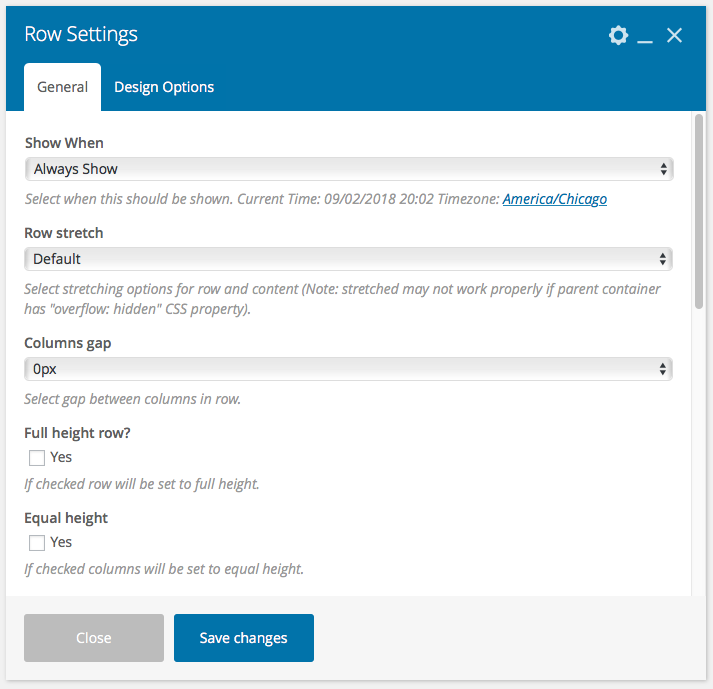Switch to the General tab
The width and height of the screenshot is (713, 689).
(x=63, y=87)
